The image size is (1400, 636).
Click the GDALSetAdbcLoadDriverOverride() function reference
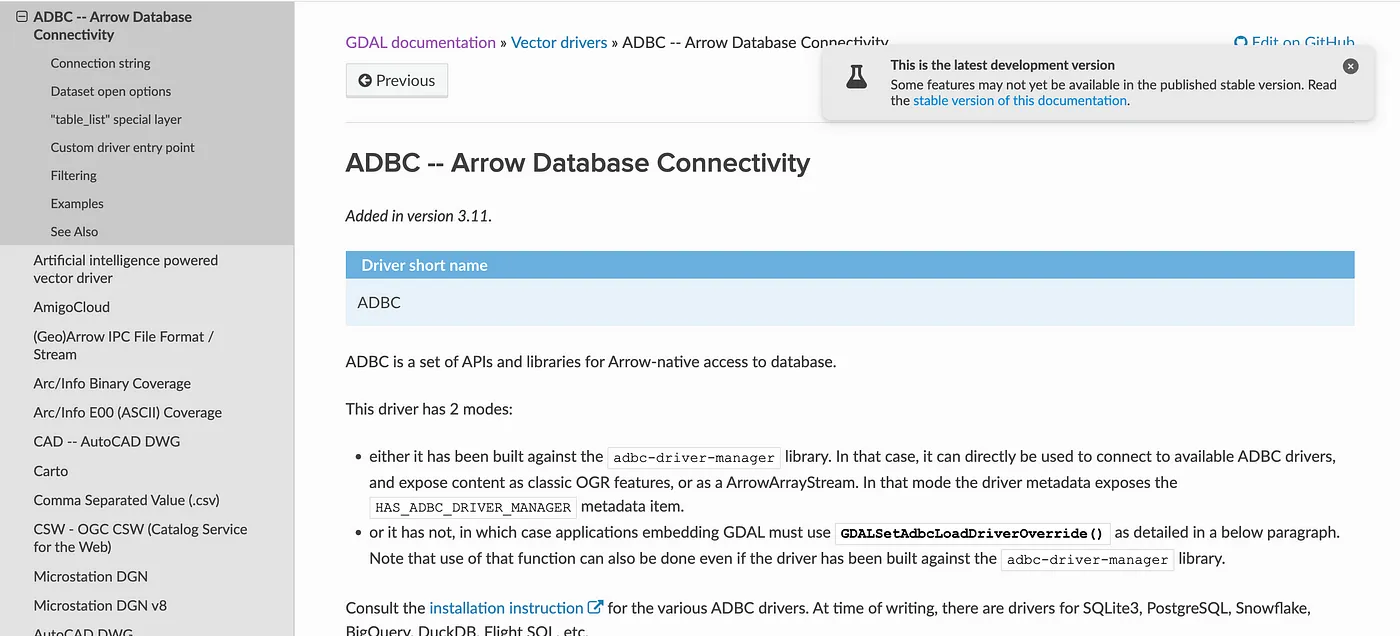[x=972, y=533]
